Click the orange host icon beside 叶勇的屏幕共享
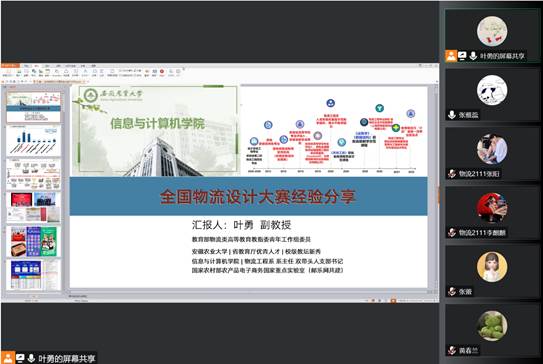 coord(451,56)
